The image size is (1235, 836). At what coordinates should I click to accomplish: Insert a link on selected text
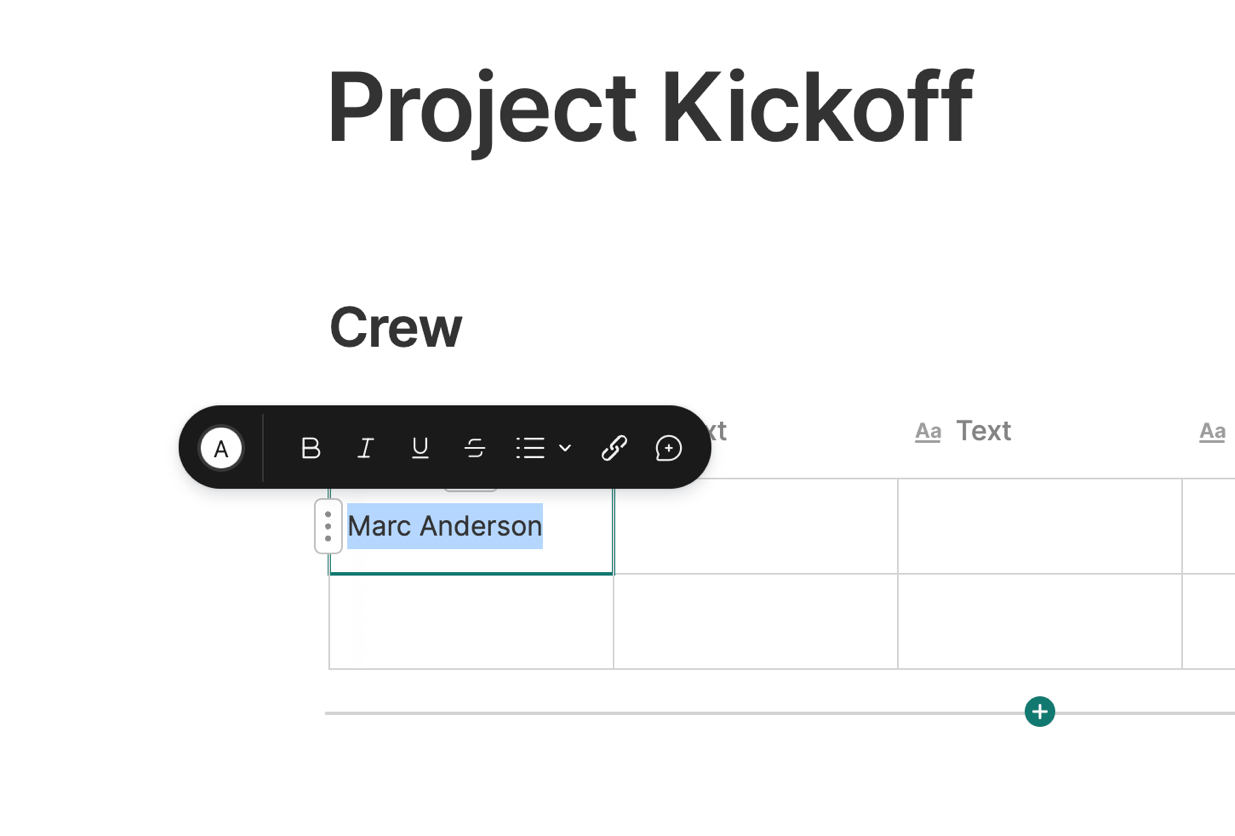(614, 448)
